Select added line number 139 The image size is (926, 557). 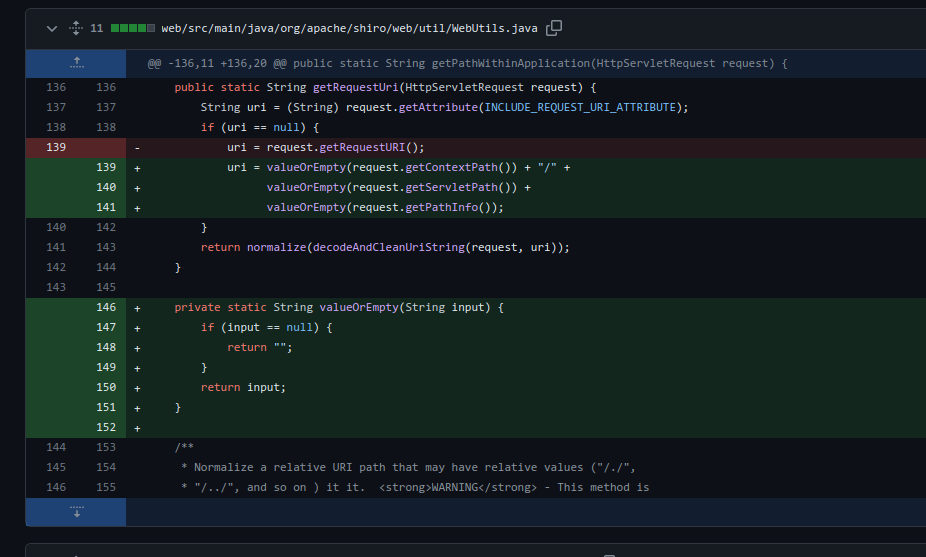(x=106, y=167)
